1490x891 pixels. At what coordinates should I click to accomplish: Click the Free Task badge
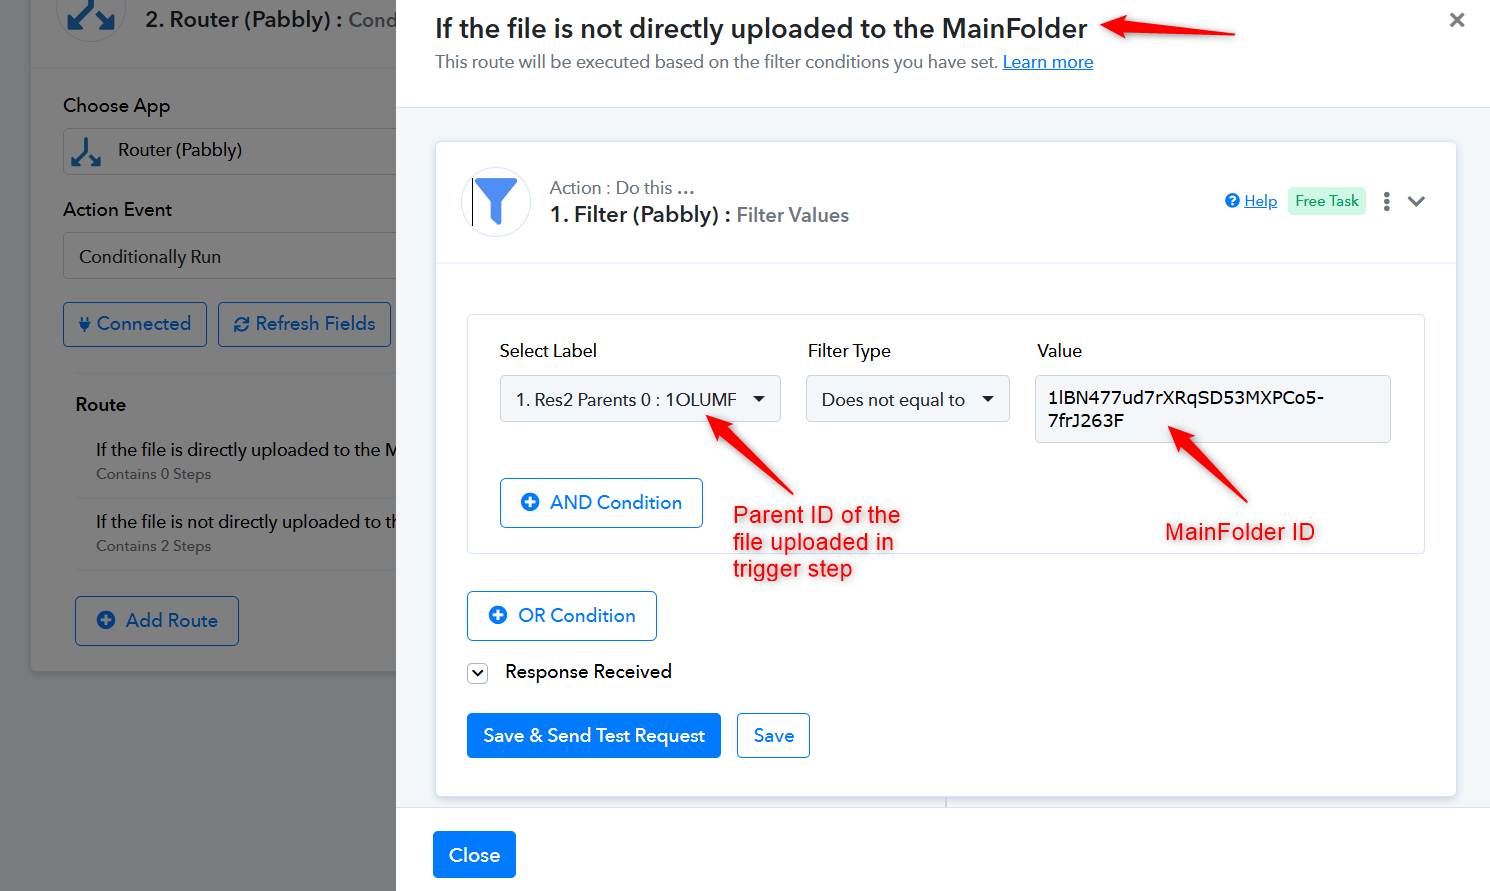click(x=1327, y=201)
